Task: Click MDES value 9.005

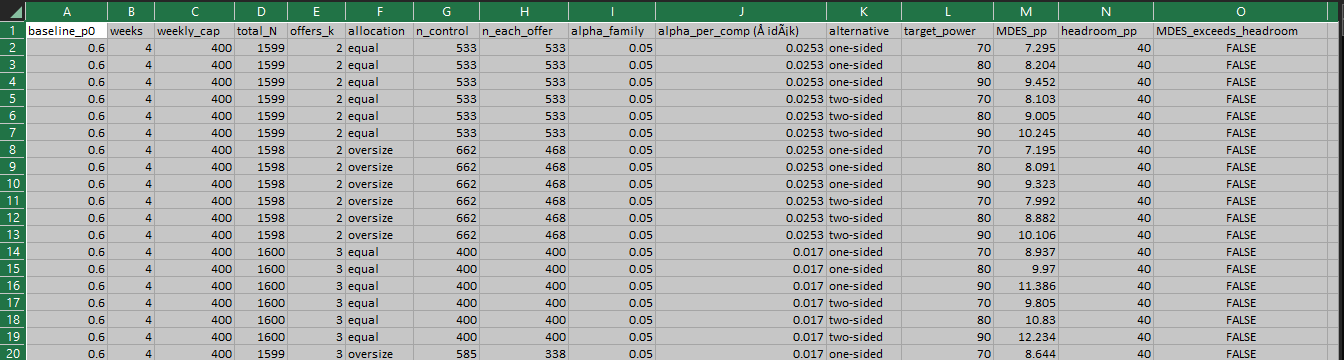Action: 1026,116
